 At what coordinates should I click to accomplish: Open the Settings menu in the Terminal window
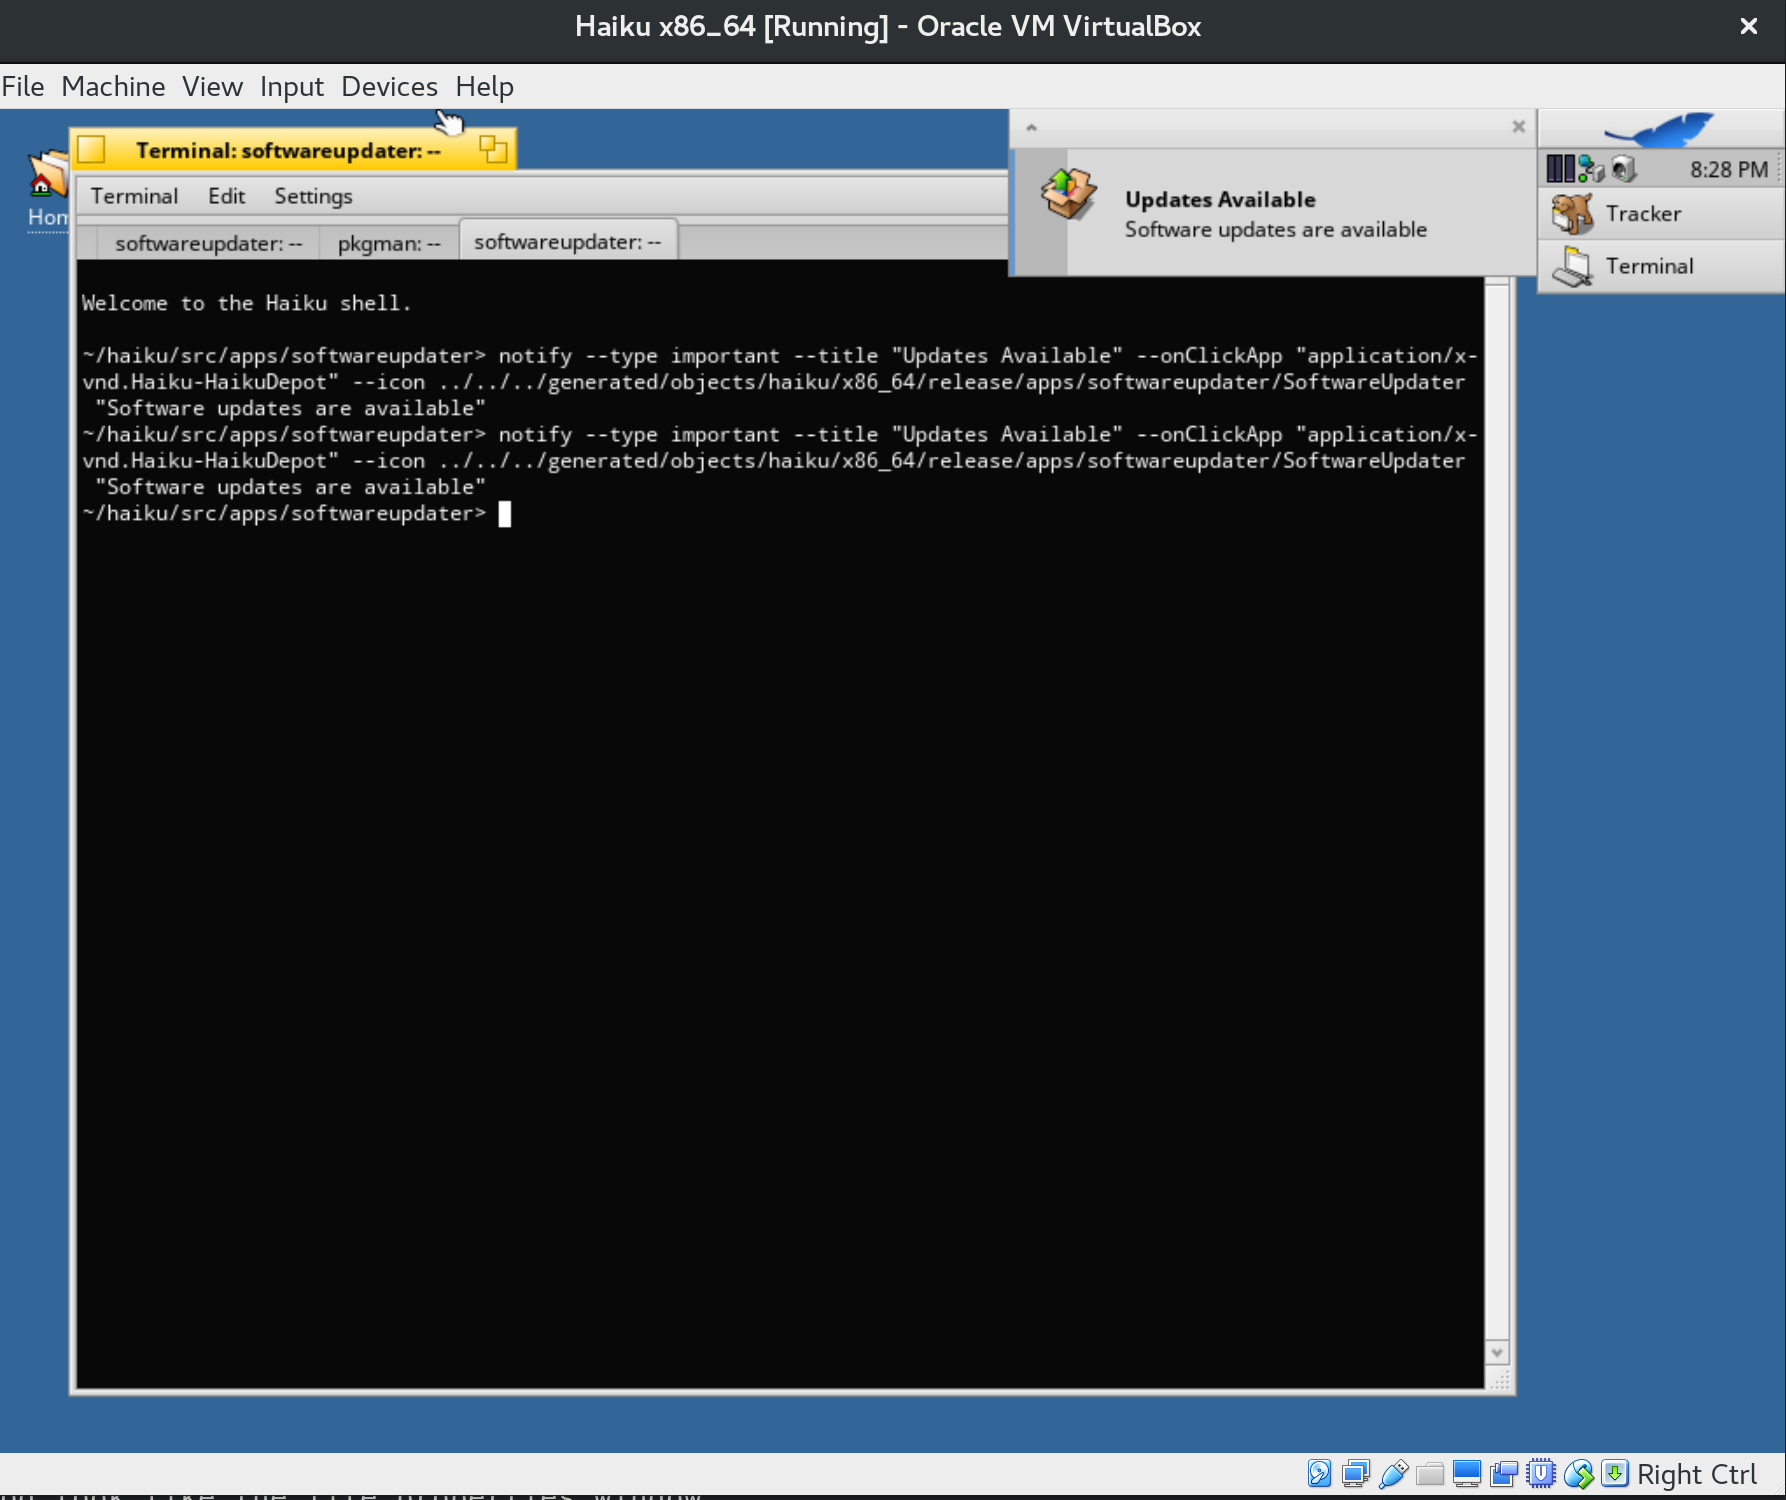click(x=313, y=196)
